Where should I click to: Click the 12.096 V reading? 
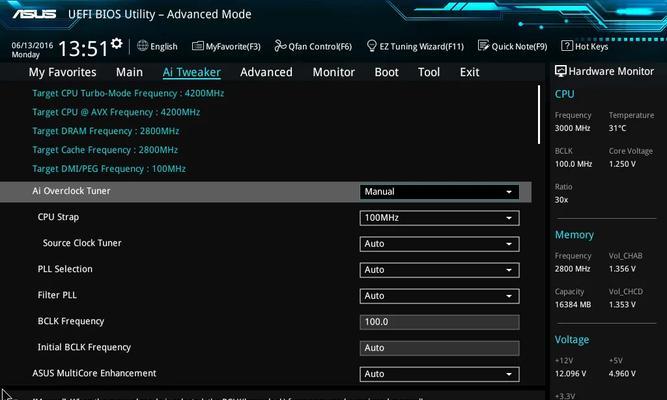570,374
